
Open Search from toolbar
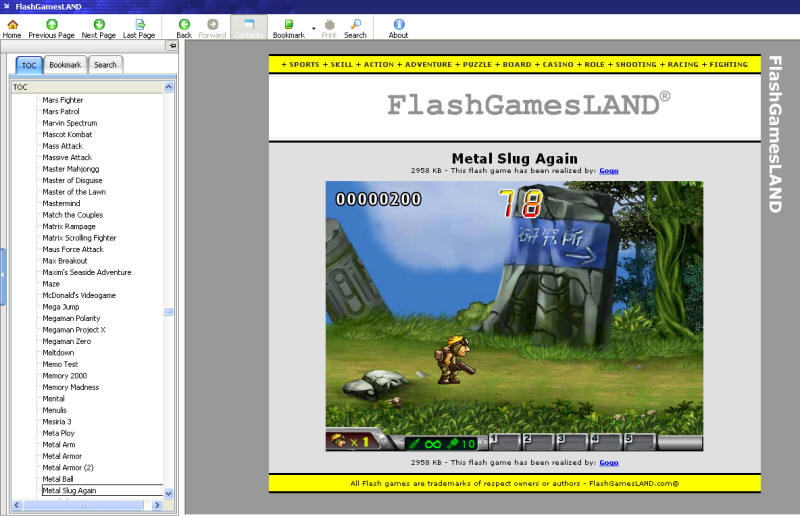(x=355, y=29)
